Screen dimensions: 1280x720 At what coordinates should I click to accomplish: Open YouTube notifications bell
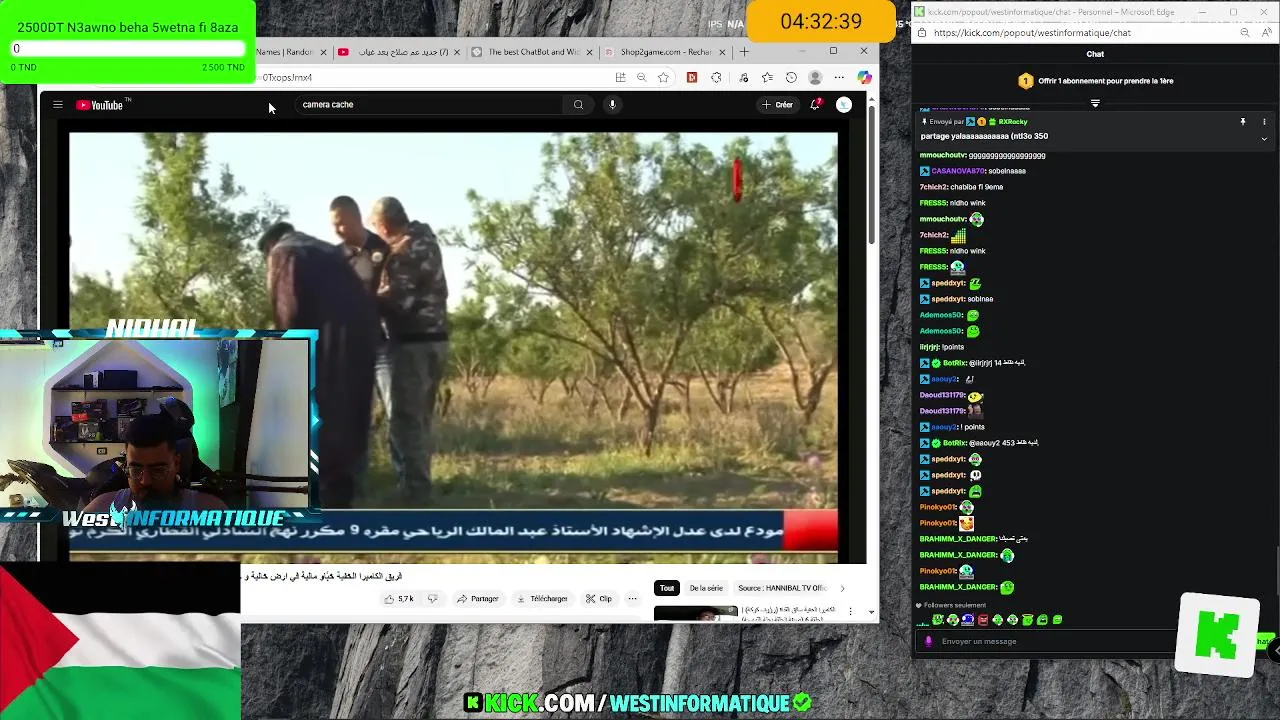pyautogui.click(x=815, y=105)
